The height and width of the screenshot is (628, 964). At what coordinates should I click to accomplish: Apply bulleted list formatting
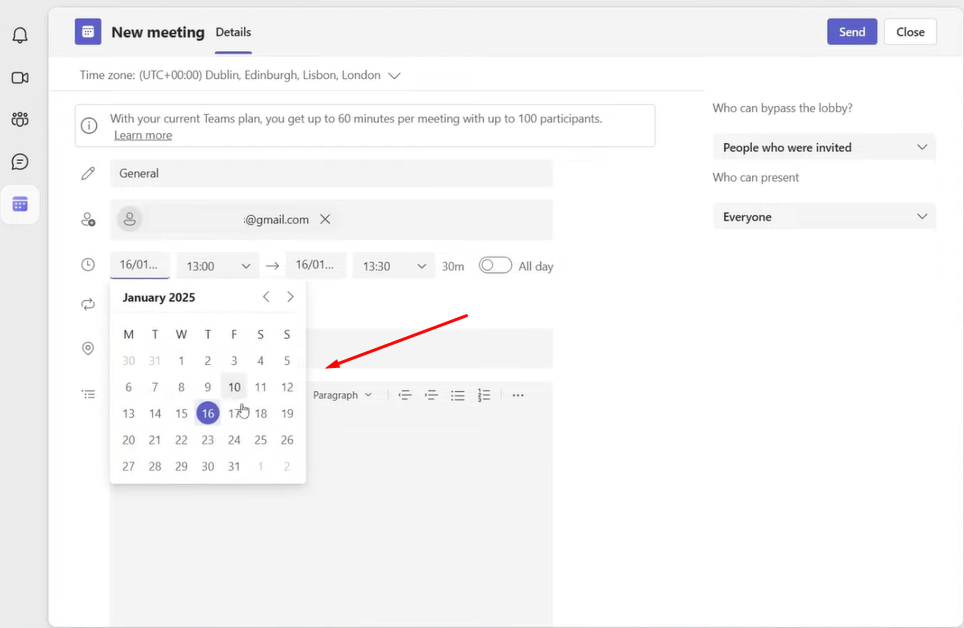457,395
